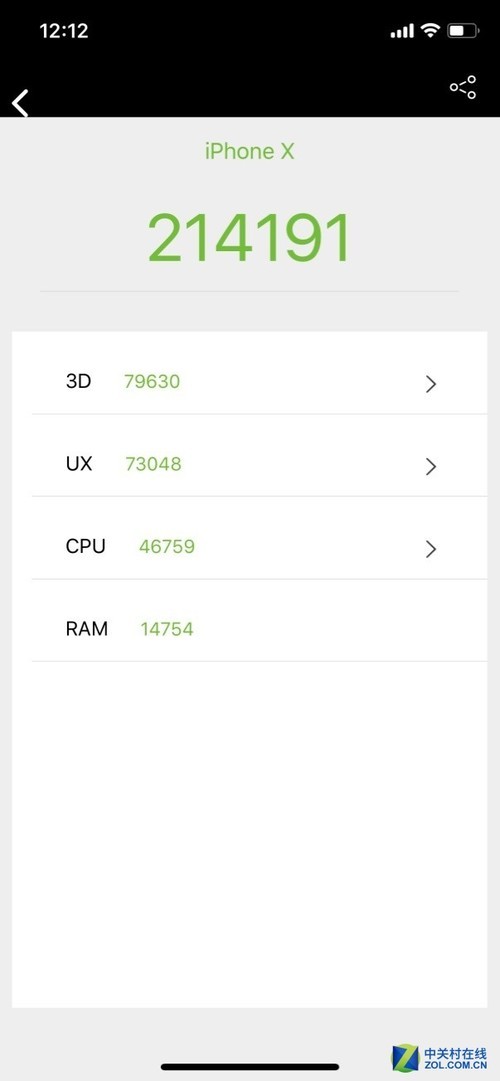Screen dimensions: 500x1081
Task: Click the ZOL watermark logo
Action: (x=439, y=1057)
